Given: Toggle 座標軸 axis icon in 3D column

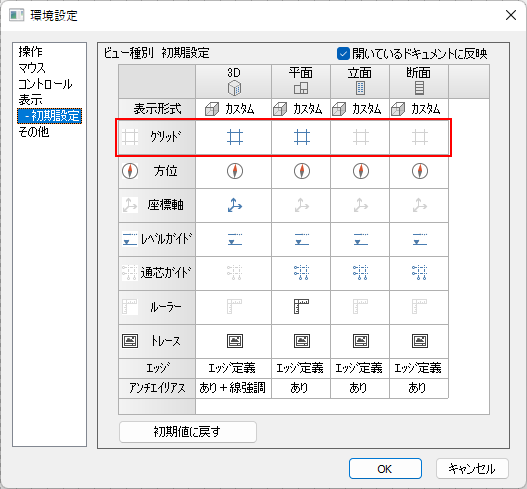Looking at the screenshot, I should tap(235, 205).
